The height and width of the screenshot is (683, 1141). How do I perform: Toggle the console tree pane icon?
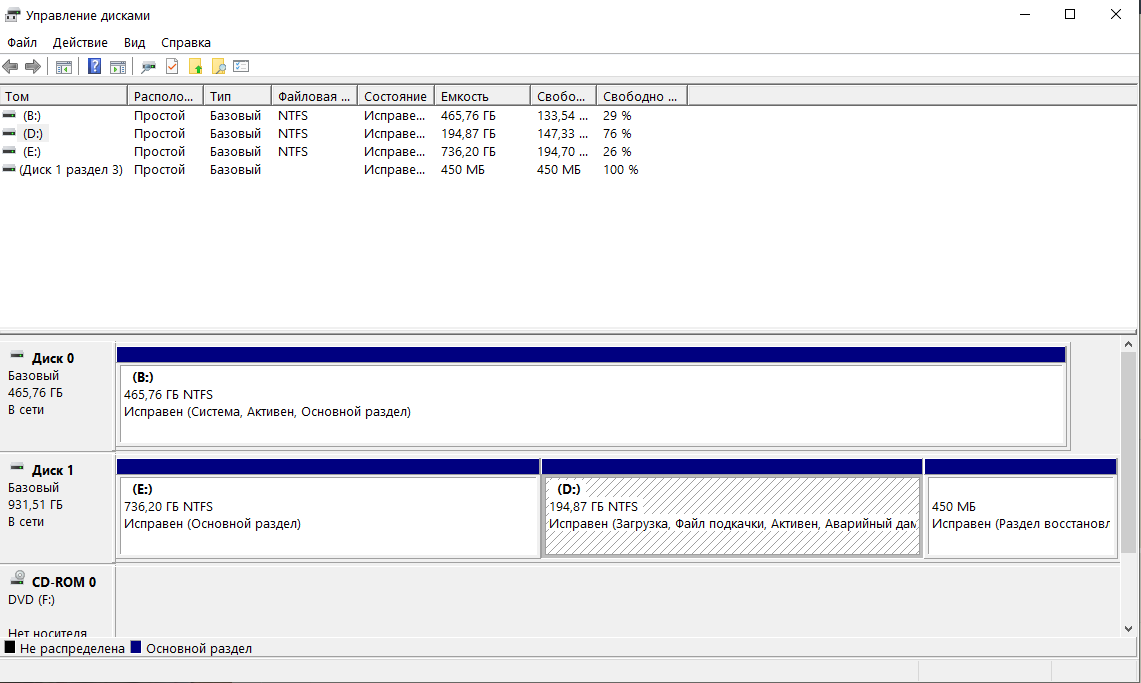pos(64,67)
